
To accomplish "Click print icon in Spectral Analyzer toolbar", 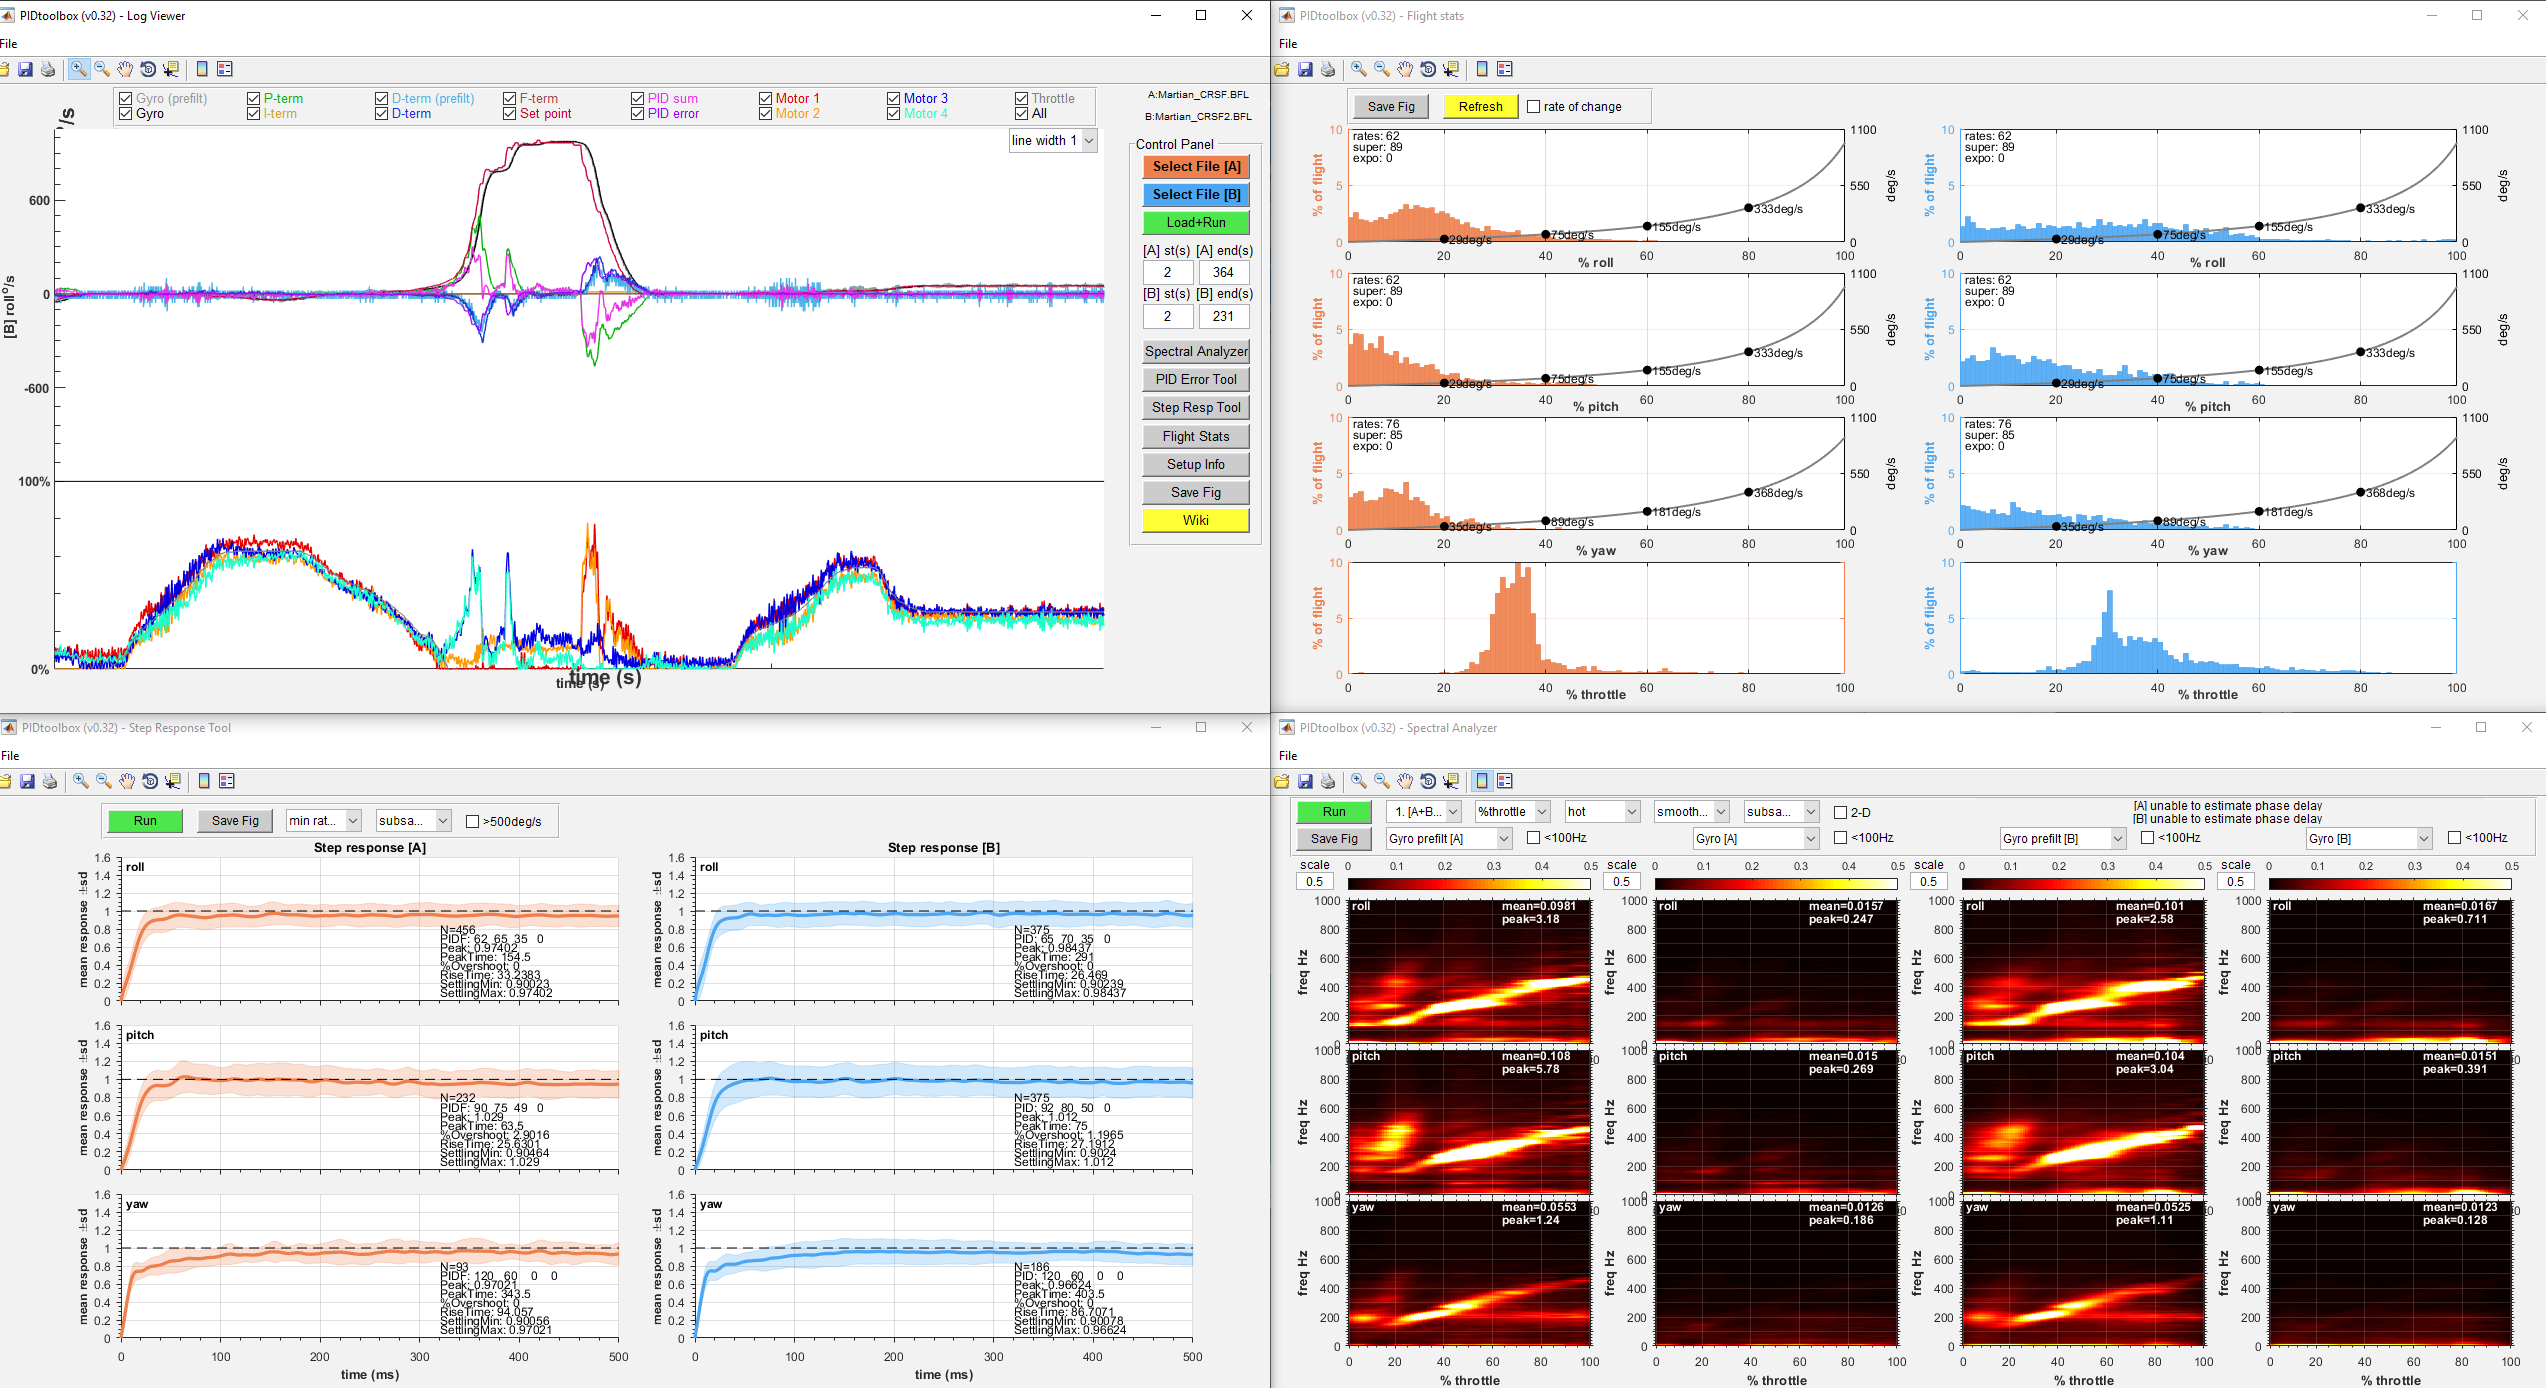I will click(1328, 781).
